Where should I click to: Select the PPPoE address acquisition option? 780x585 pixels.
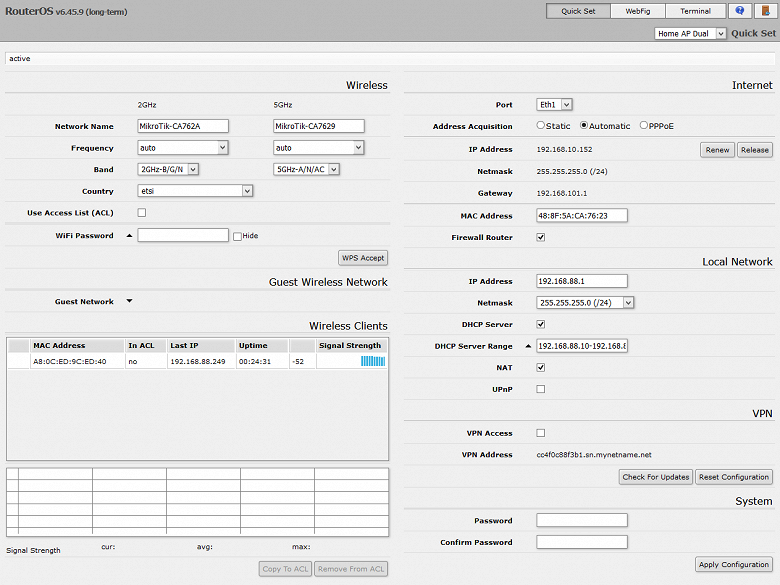[643, 126]
